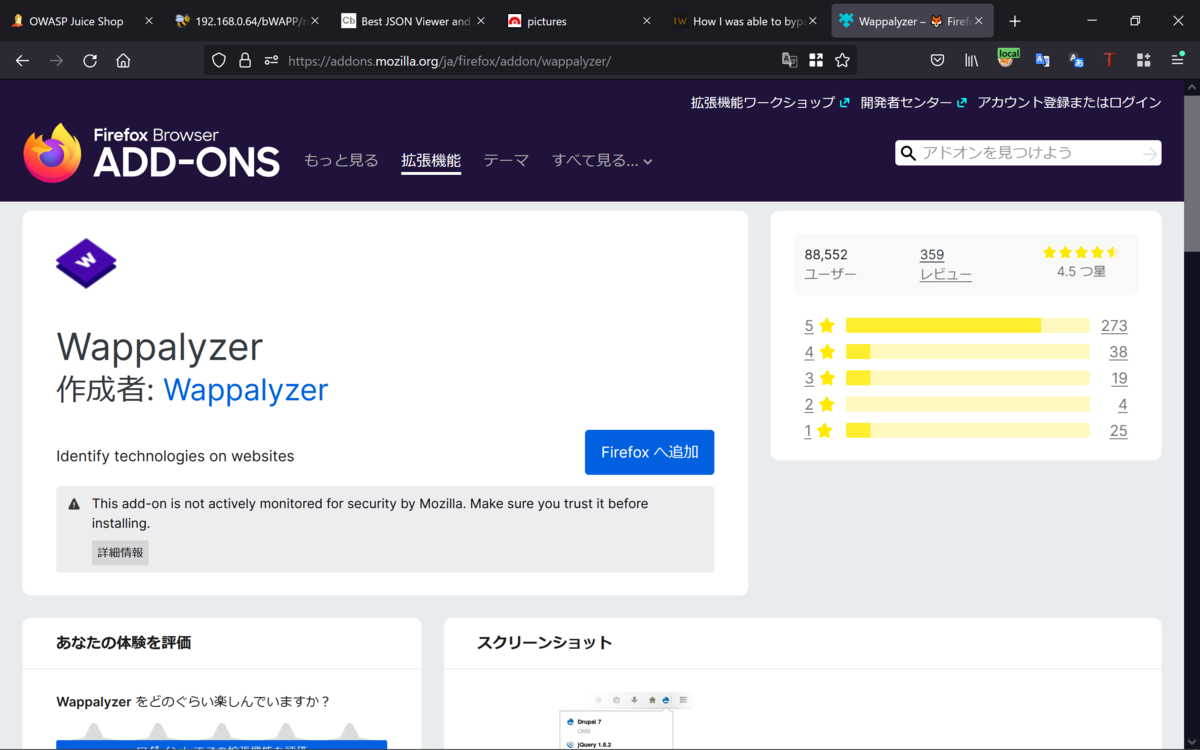Click the Firefox Add-ons logo
This screenshot has height=750, width=1200.
coord(151,153)
